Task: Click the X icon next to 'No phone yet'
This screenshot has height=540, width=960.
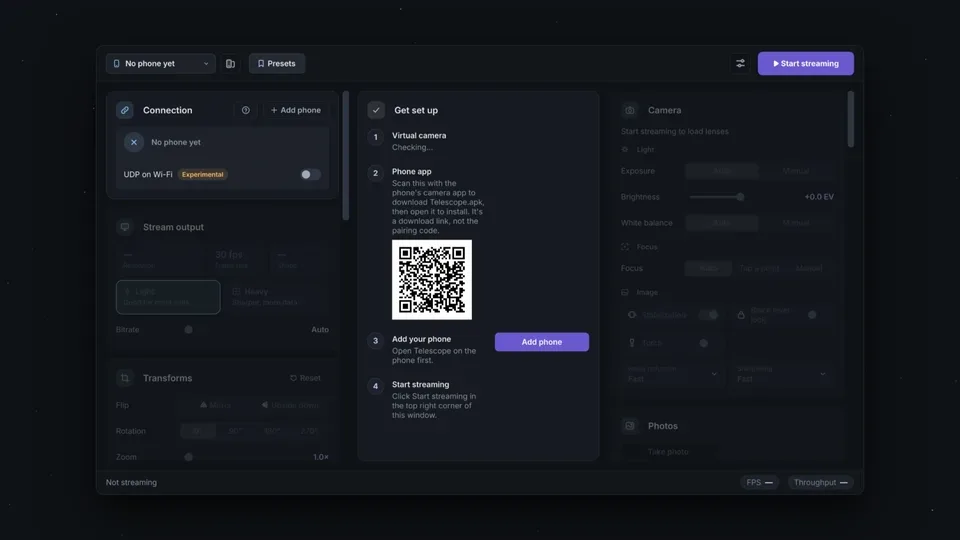Action: coord(133,142)
